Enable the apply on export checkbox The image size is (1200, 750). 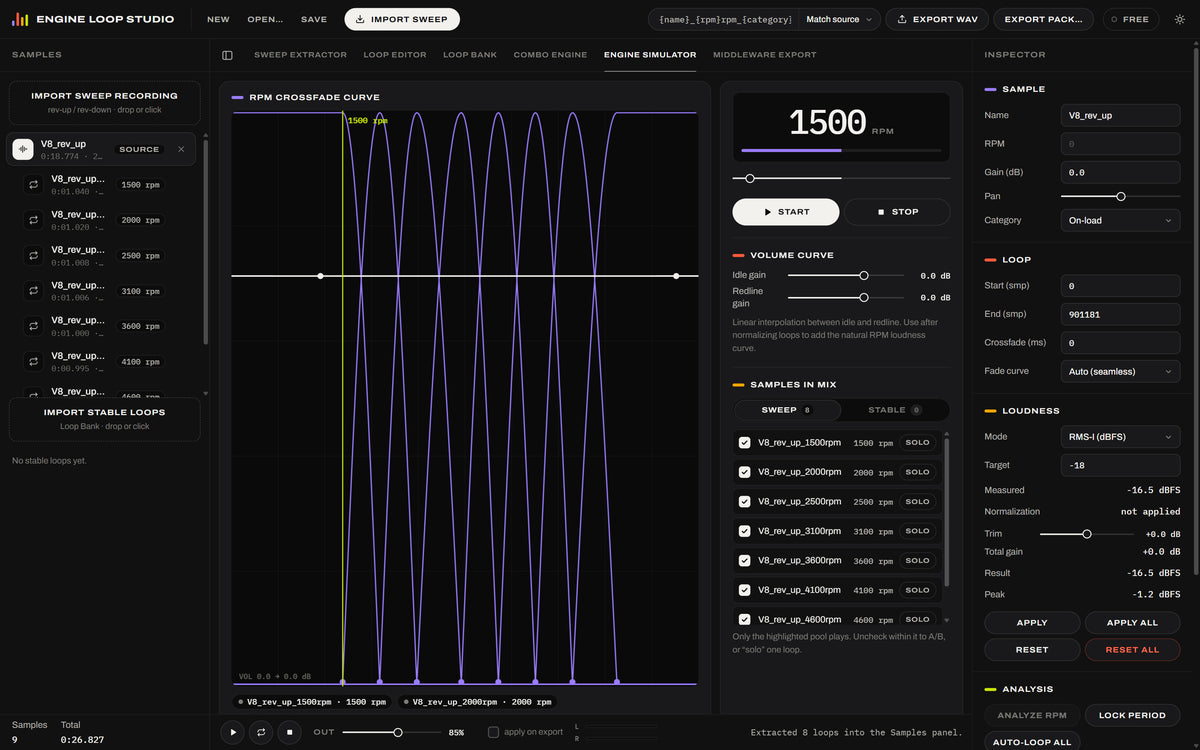tap(493, 732)
